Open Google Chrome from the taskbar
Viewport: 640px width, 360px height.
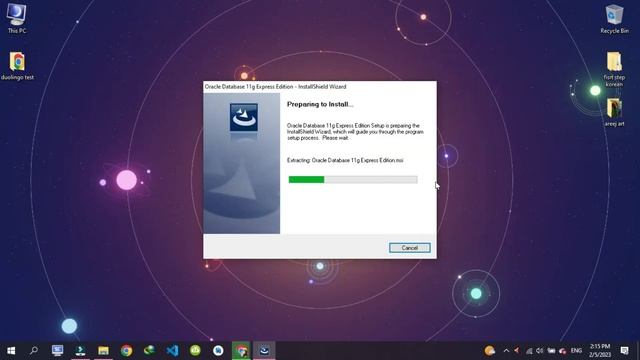tap(126, 351)
